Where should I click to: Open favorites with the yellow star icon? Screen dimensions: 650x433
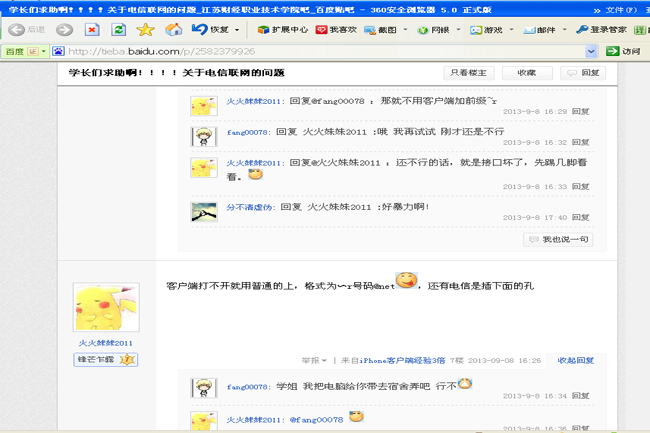point(145,30)
